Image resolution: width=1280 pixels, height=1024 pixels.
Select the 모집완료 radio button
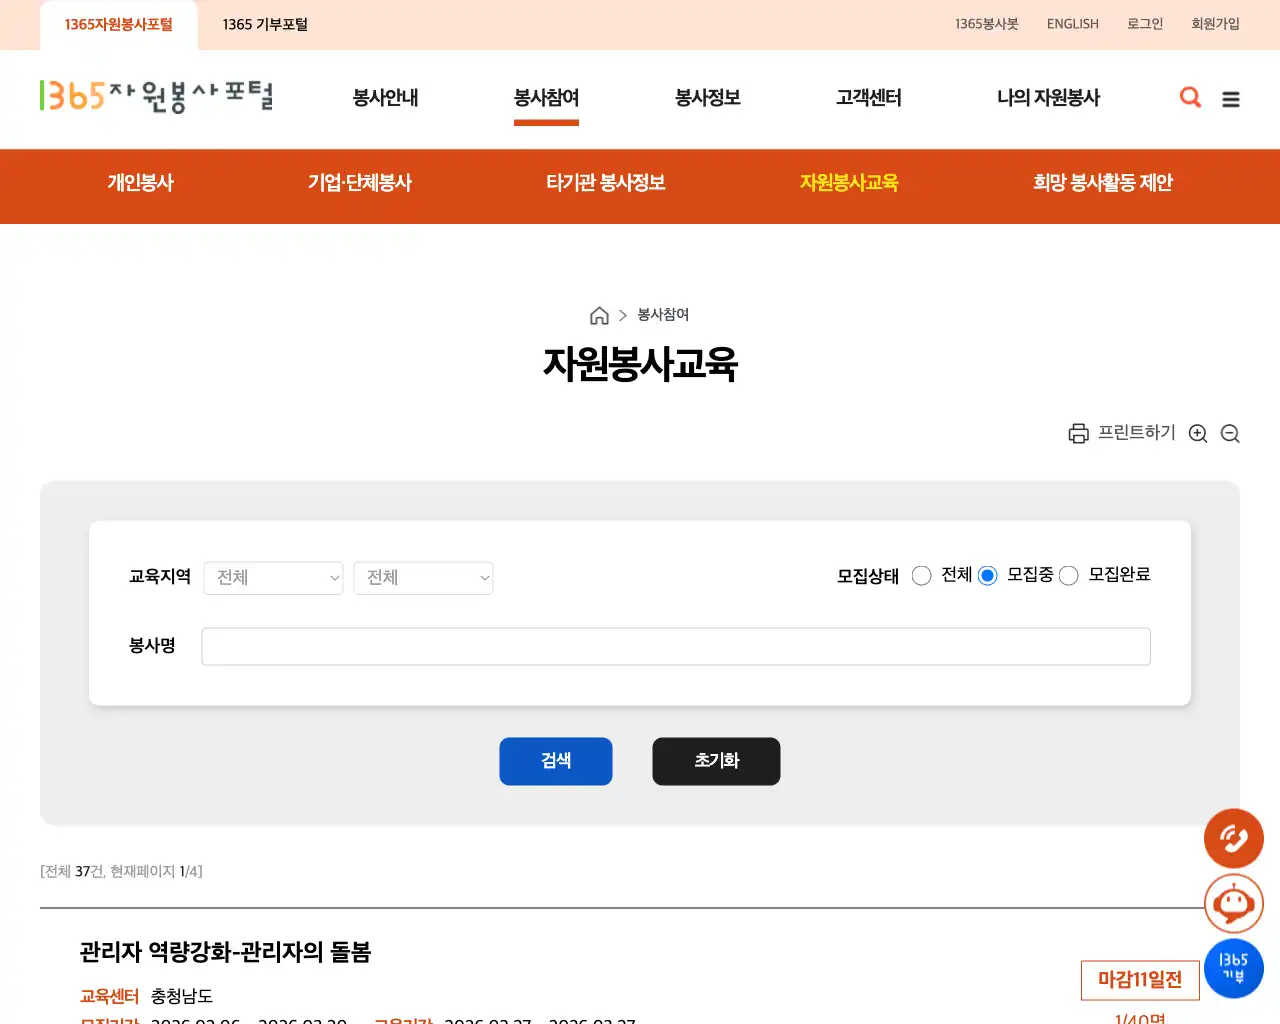(1068, 575)
